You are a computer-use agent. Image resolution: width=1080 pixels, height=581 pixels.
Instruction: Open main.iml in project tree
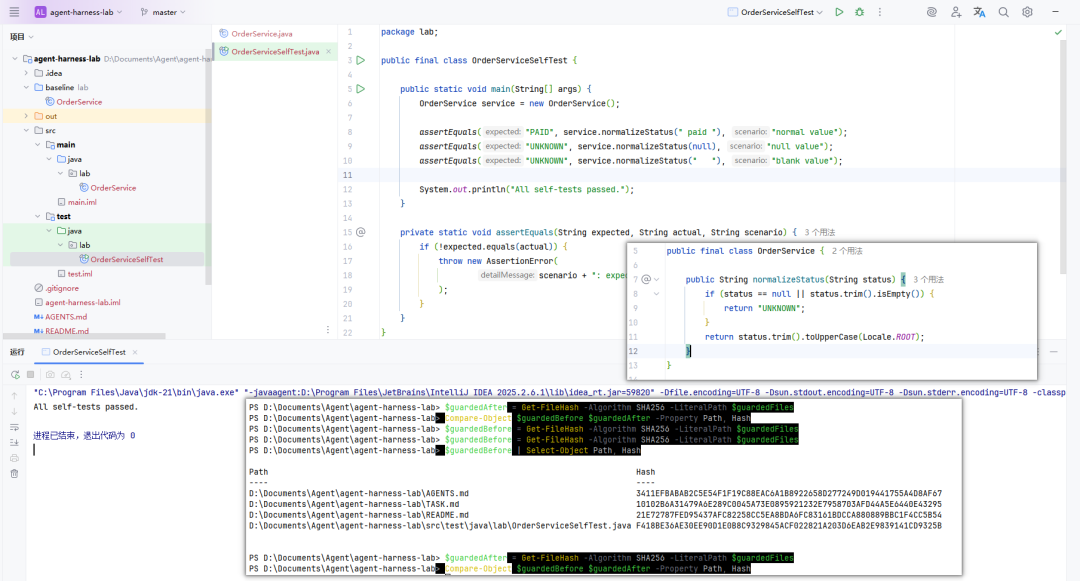pyautogui.click(x=76, y=202)
